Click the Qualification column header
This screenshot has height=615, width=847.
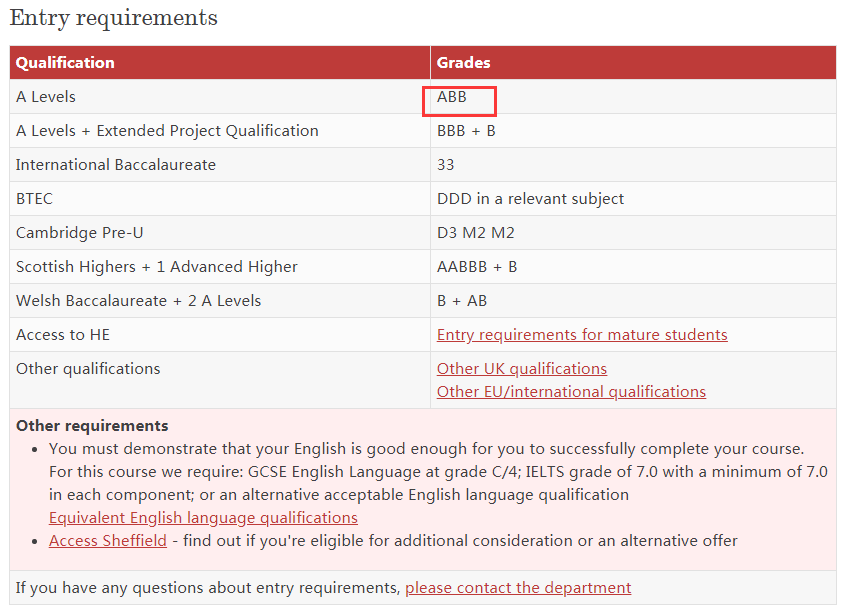(x=65, y=63)
